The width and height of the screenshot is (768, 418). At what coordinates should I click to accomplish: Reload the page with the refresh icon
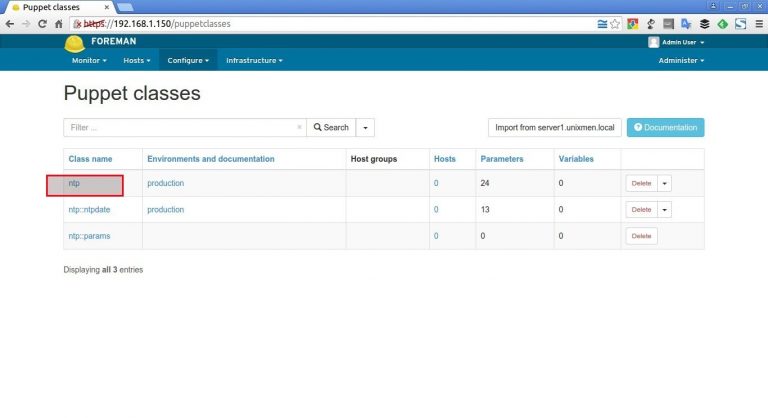tap(42, 24)
